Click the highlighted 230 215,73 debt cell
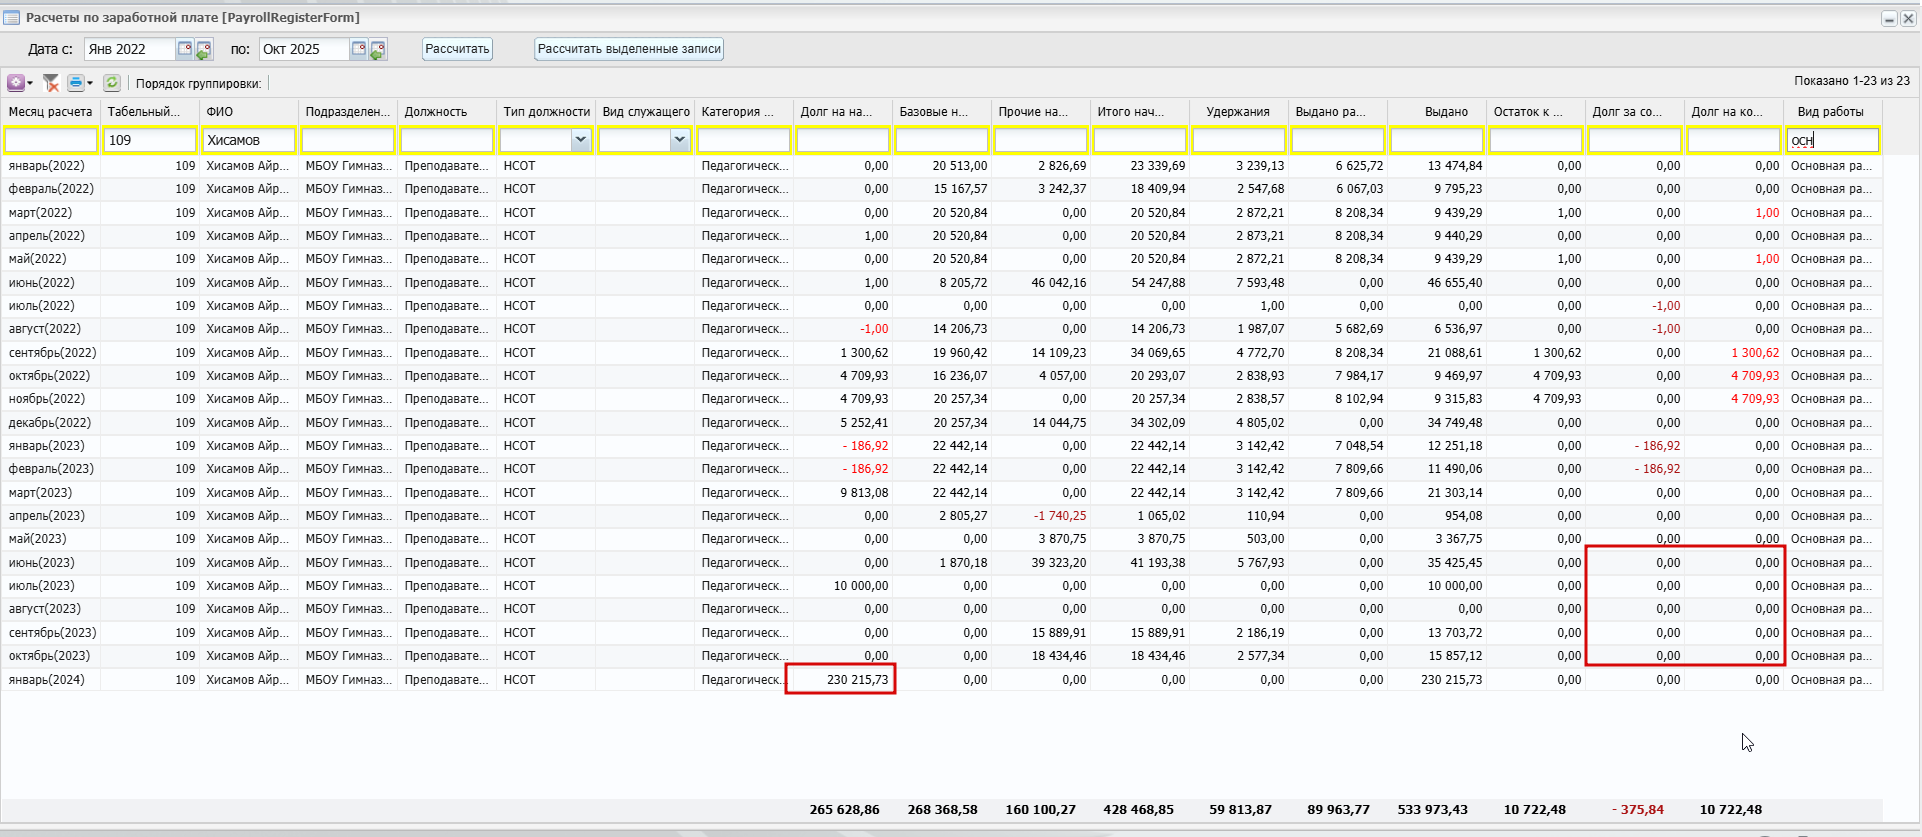Viewport: 1922px width, 837px height. [841, 680]
